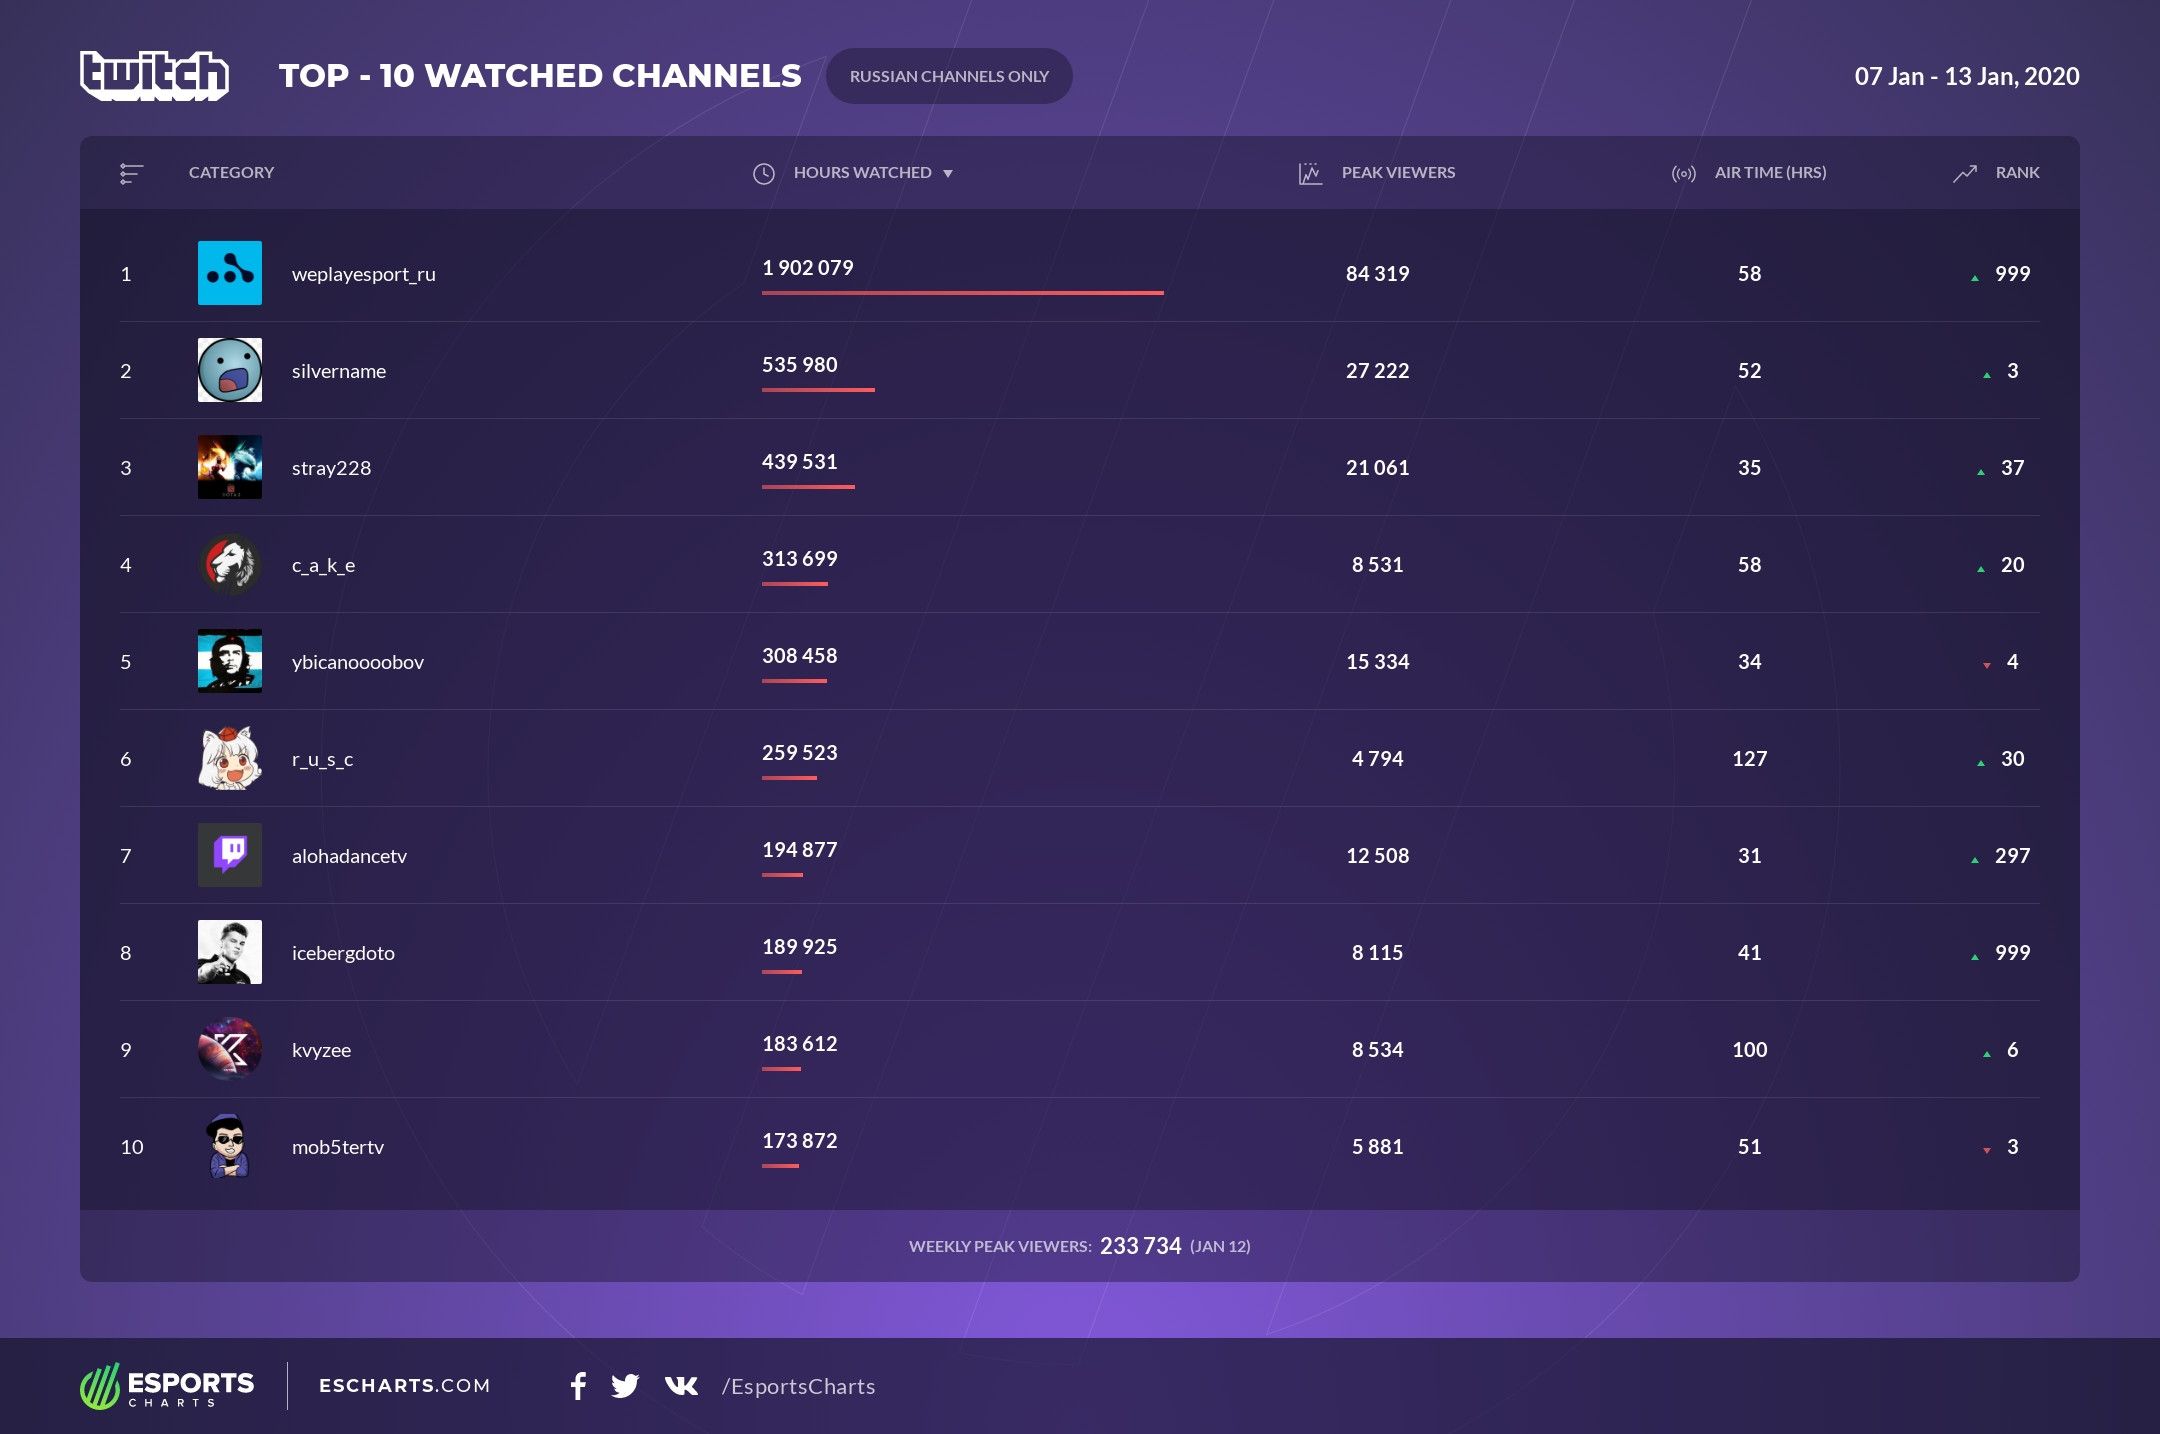Click the red down arrow in mob5tertv row
Viewport: 2160px width, 1434px height.
coord(1987,1150)
